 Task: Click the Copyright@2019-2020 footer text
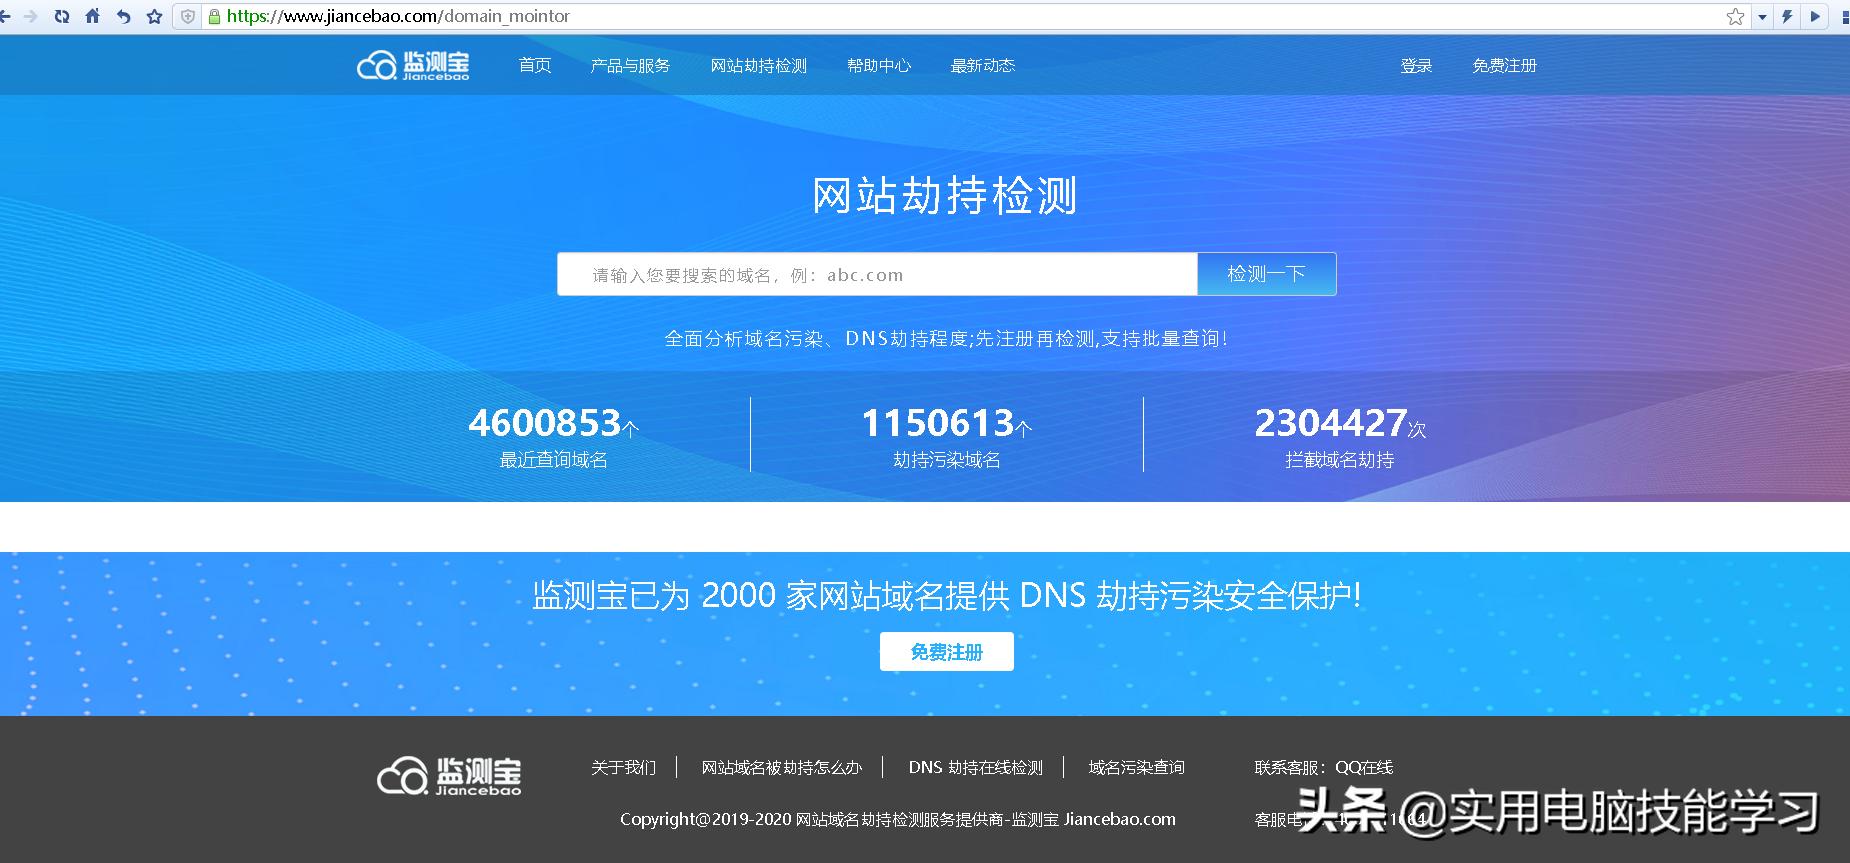pos(898,819)
